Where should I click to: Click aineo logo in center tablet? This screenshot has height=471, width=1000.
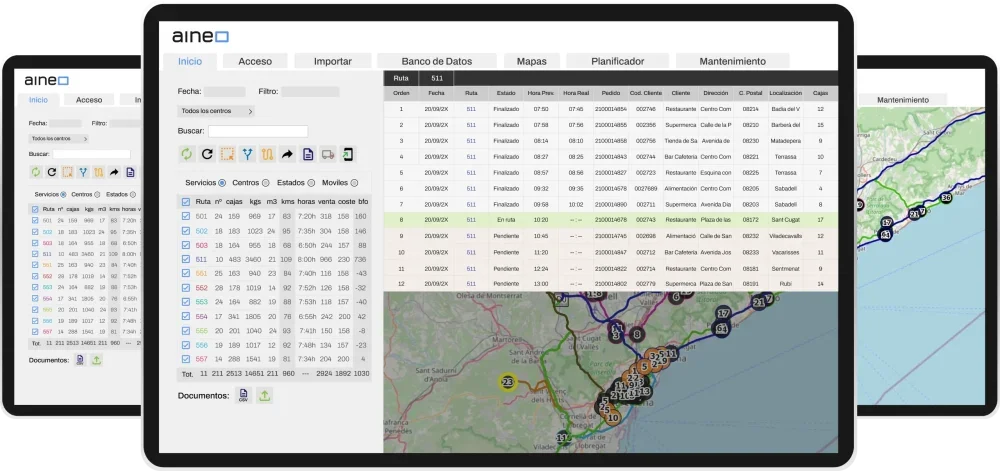coord(200,37)
